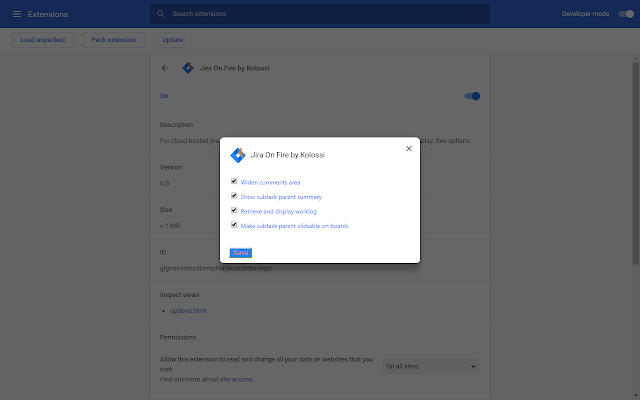Focus the Search extensions field
640x400 pixels.
tap(320, 14)
